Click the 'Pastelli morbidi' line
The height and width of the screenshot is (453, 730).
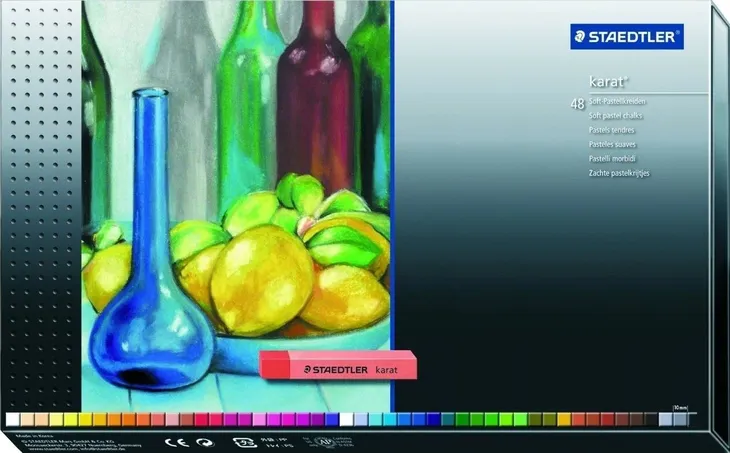pos(612,158)
